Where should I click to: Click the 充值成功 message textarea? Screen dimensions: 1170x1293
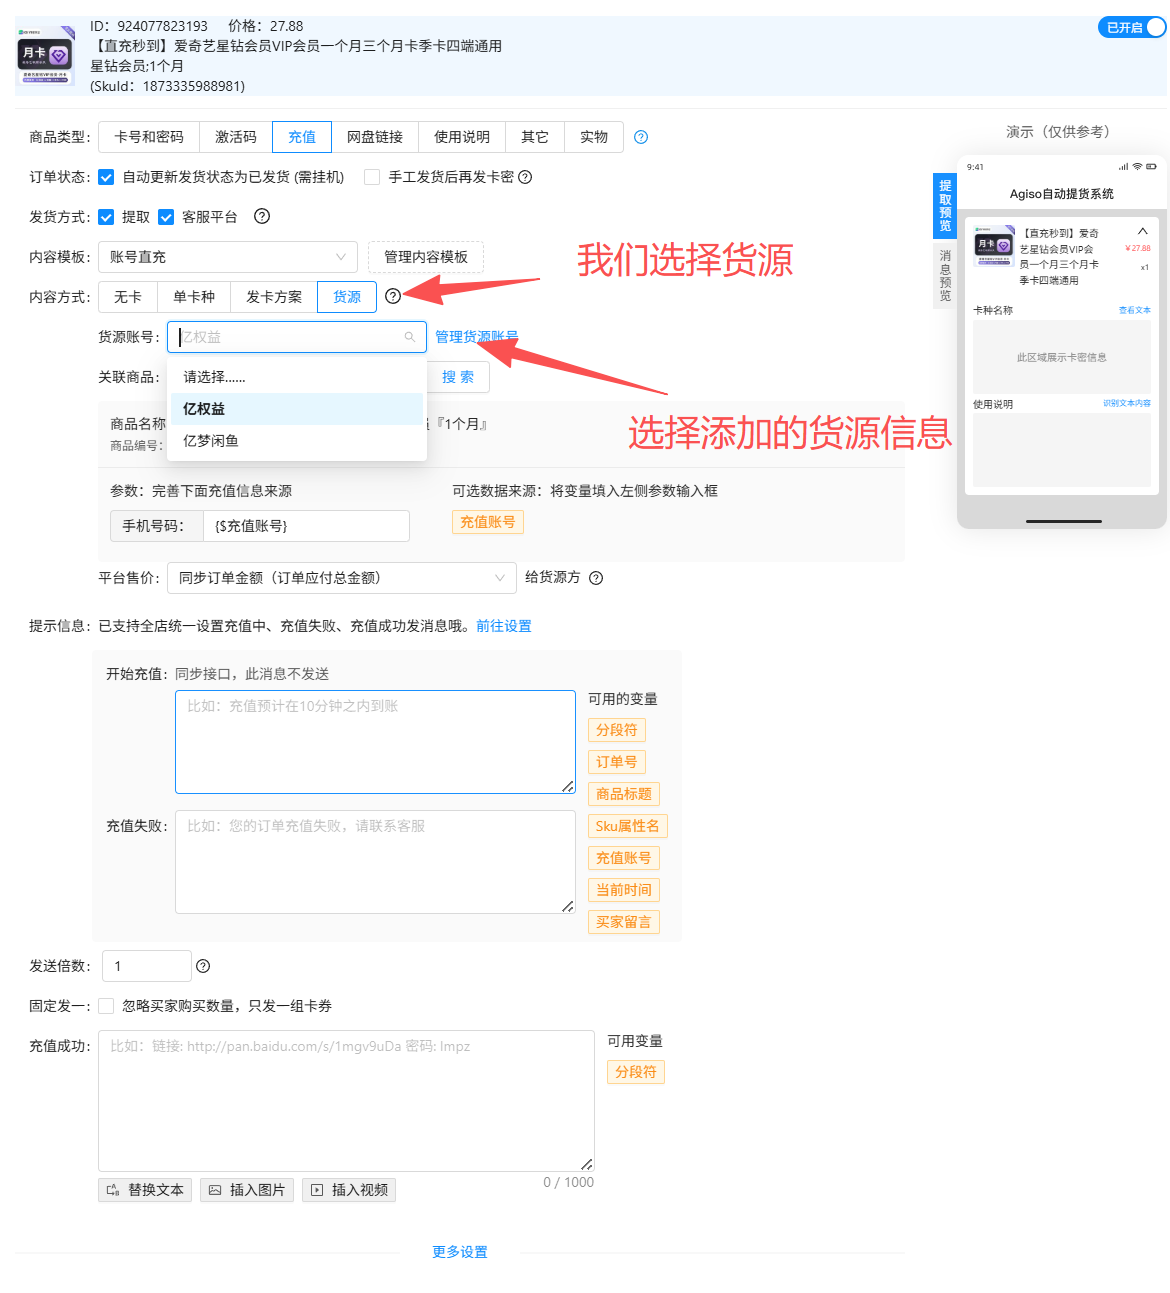pyautogui.click(x=346, y=1101)
